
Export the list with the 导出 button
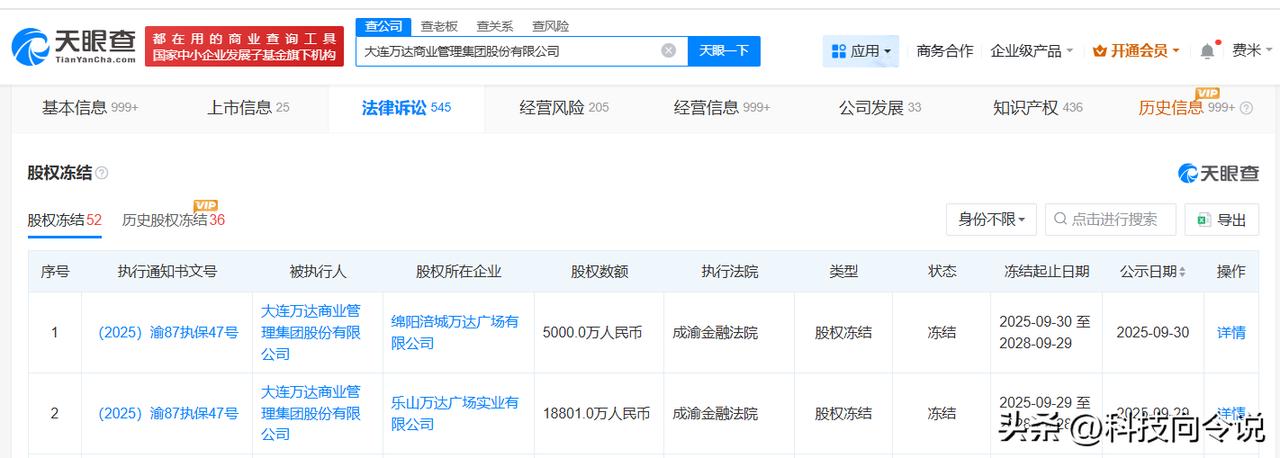[1221, 219]
